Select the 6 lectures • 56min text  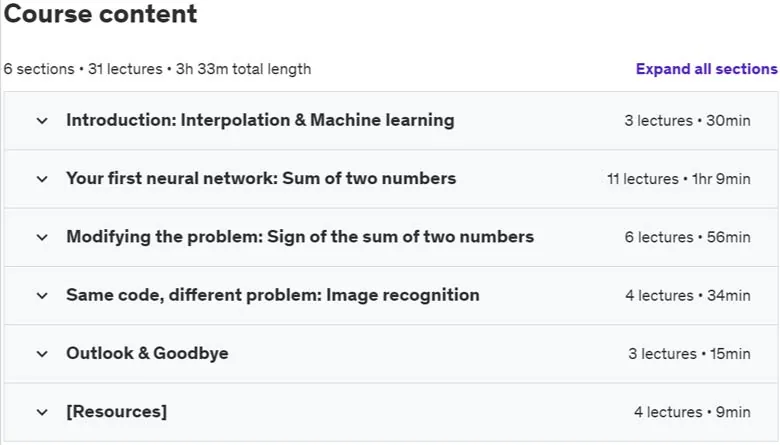point(687,237)
